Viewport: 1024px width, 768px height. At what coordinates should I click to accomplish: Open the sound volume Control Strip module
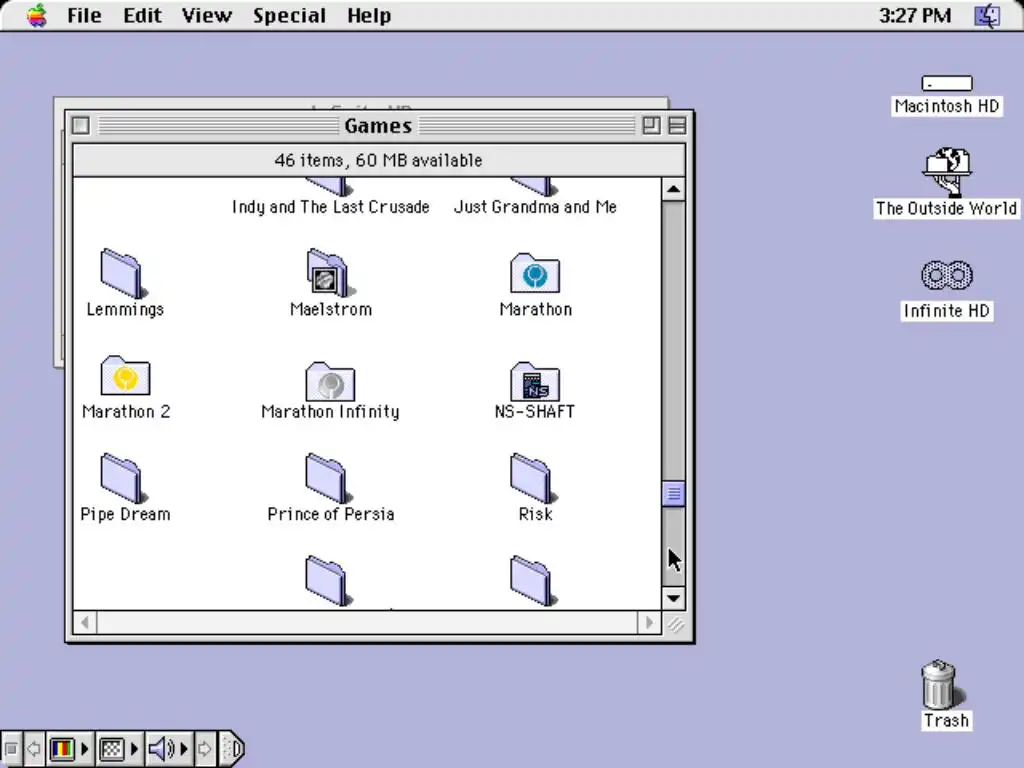point(168,748)
